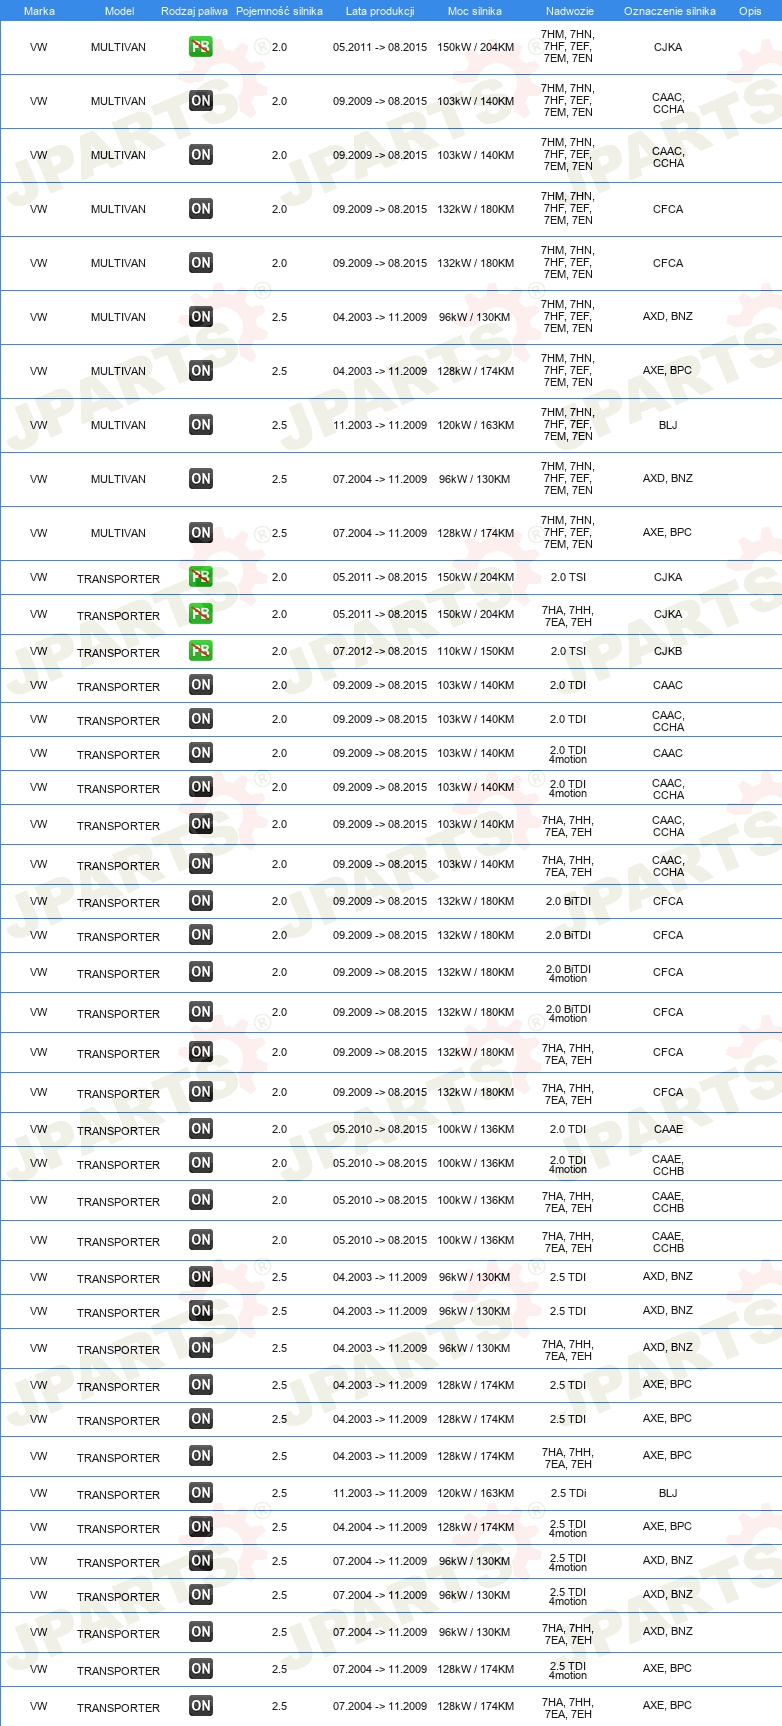Click the Nadwozie column header
This screenshot has height=1726, width=782.
[x=569, y=11]
